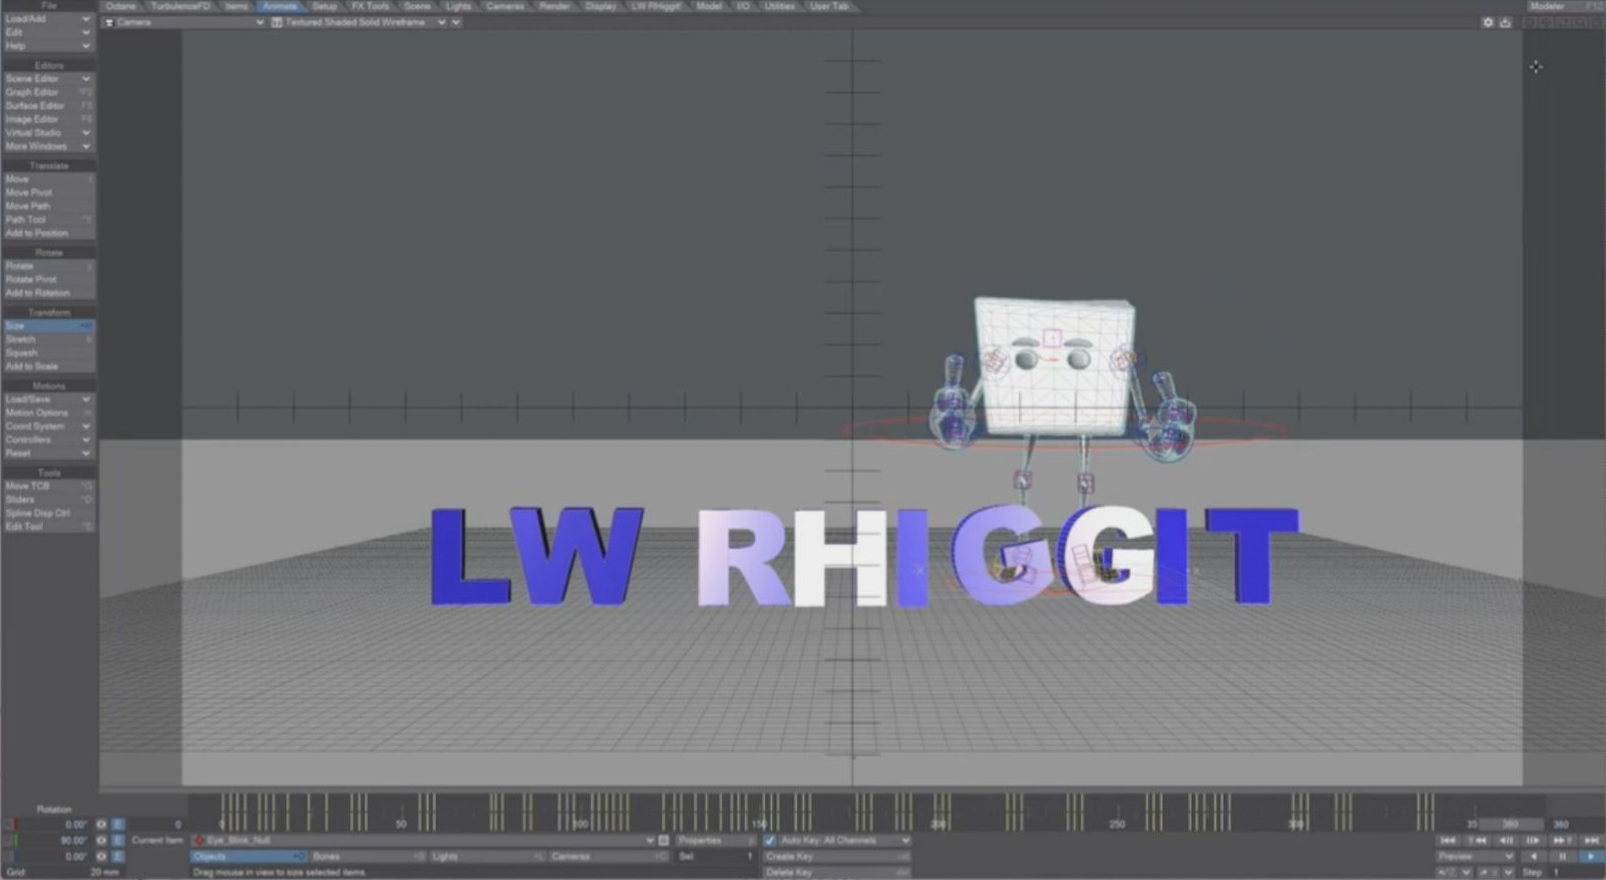Switch item selection mode to Cameras
The height and width of the screenshot is (880, 1606).
pos(607,857)
